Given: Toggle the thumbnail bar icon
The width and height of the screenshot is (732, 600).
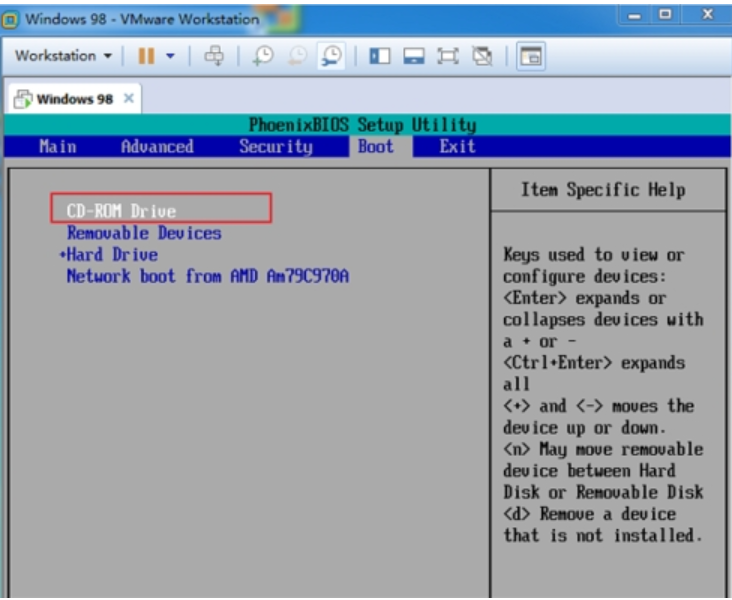Looking at the screenshot, I should point(415,56).
